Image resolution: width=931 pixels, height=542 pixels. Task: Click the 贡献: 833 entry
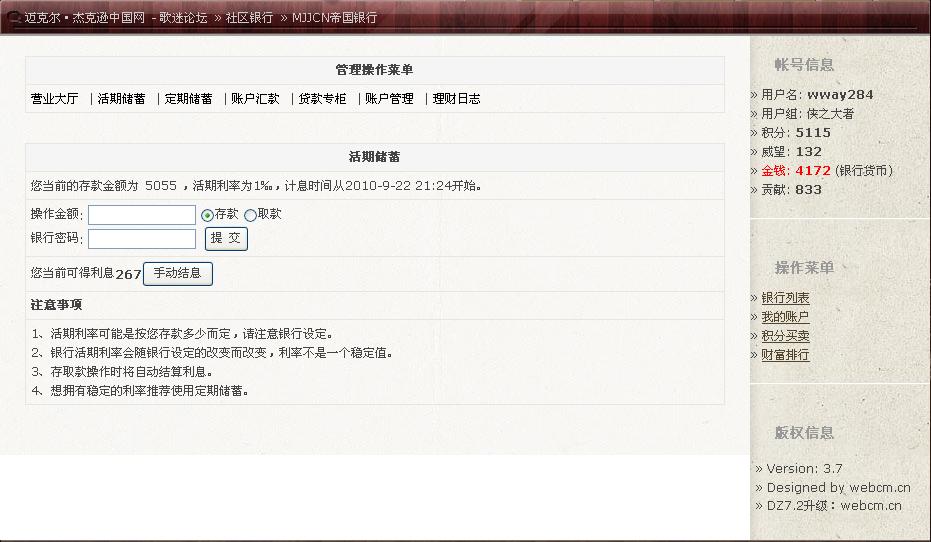pyautogui.click(x=791, y=189)
